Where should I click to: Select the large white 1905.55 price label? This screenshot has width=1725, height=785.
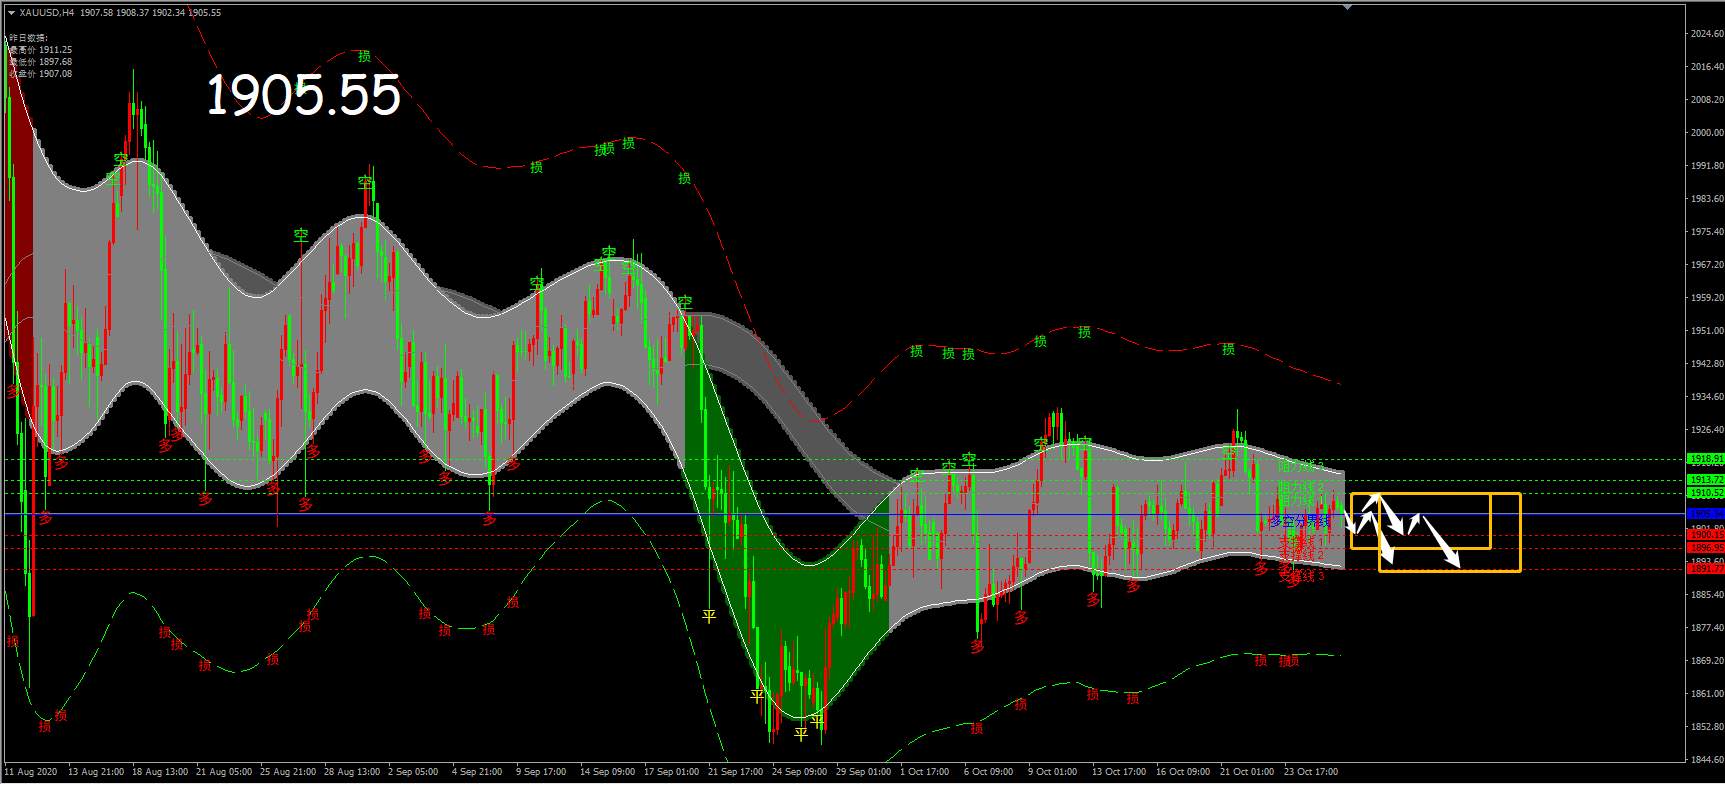point(303,96)
